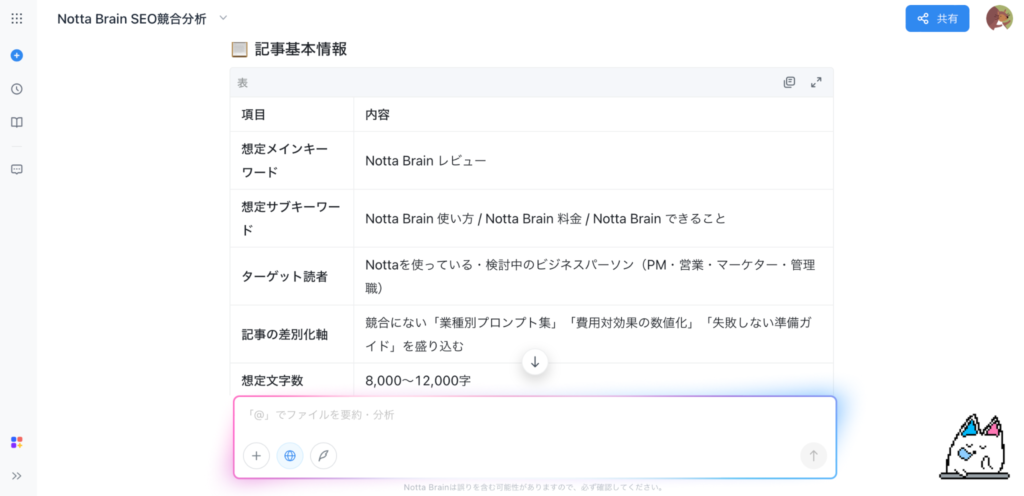Open the chat title dropdown chevron

pyautogui.click(x=223, y=18)
